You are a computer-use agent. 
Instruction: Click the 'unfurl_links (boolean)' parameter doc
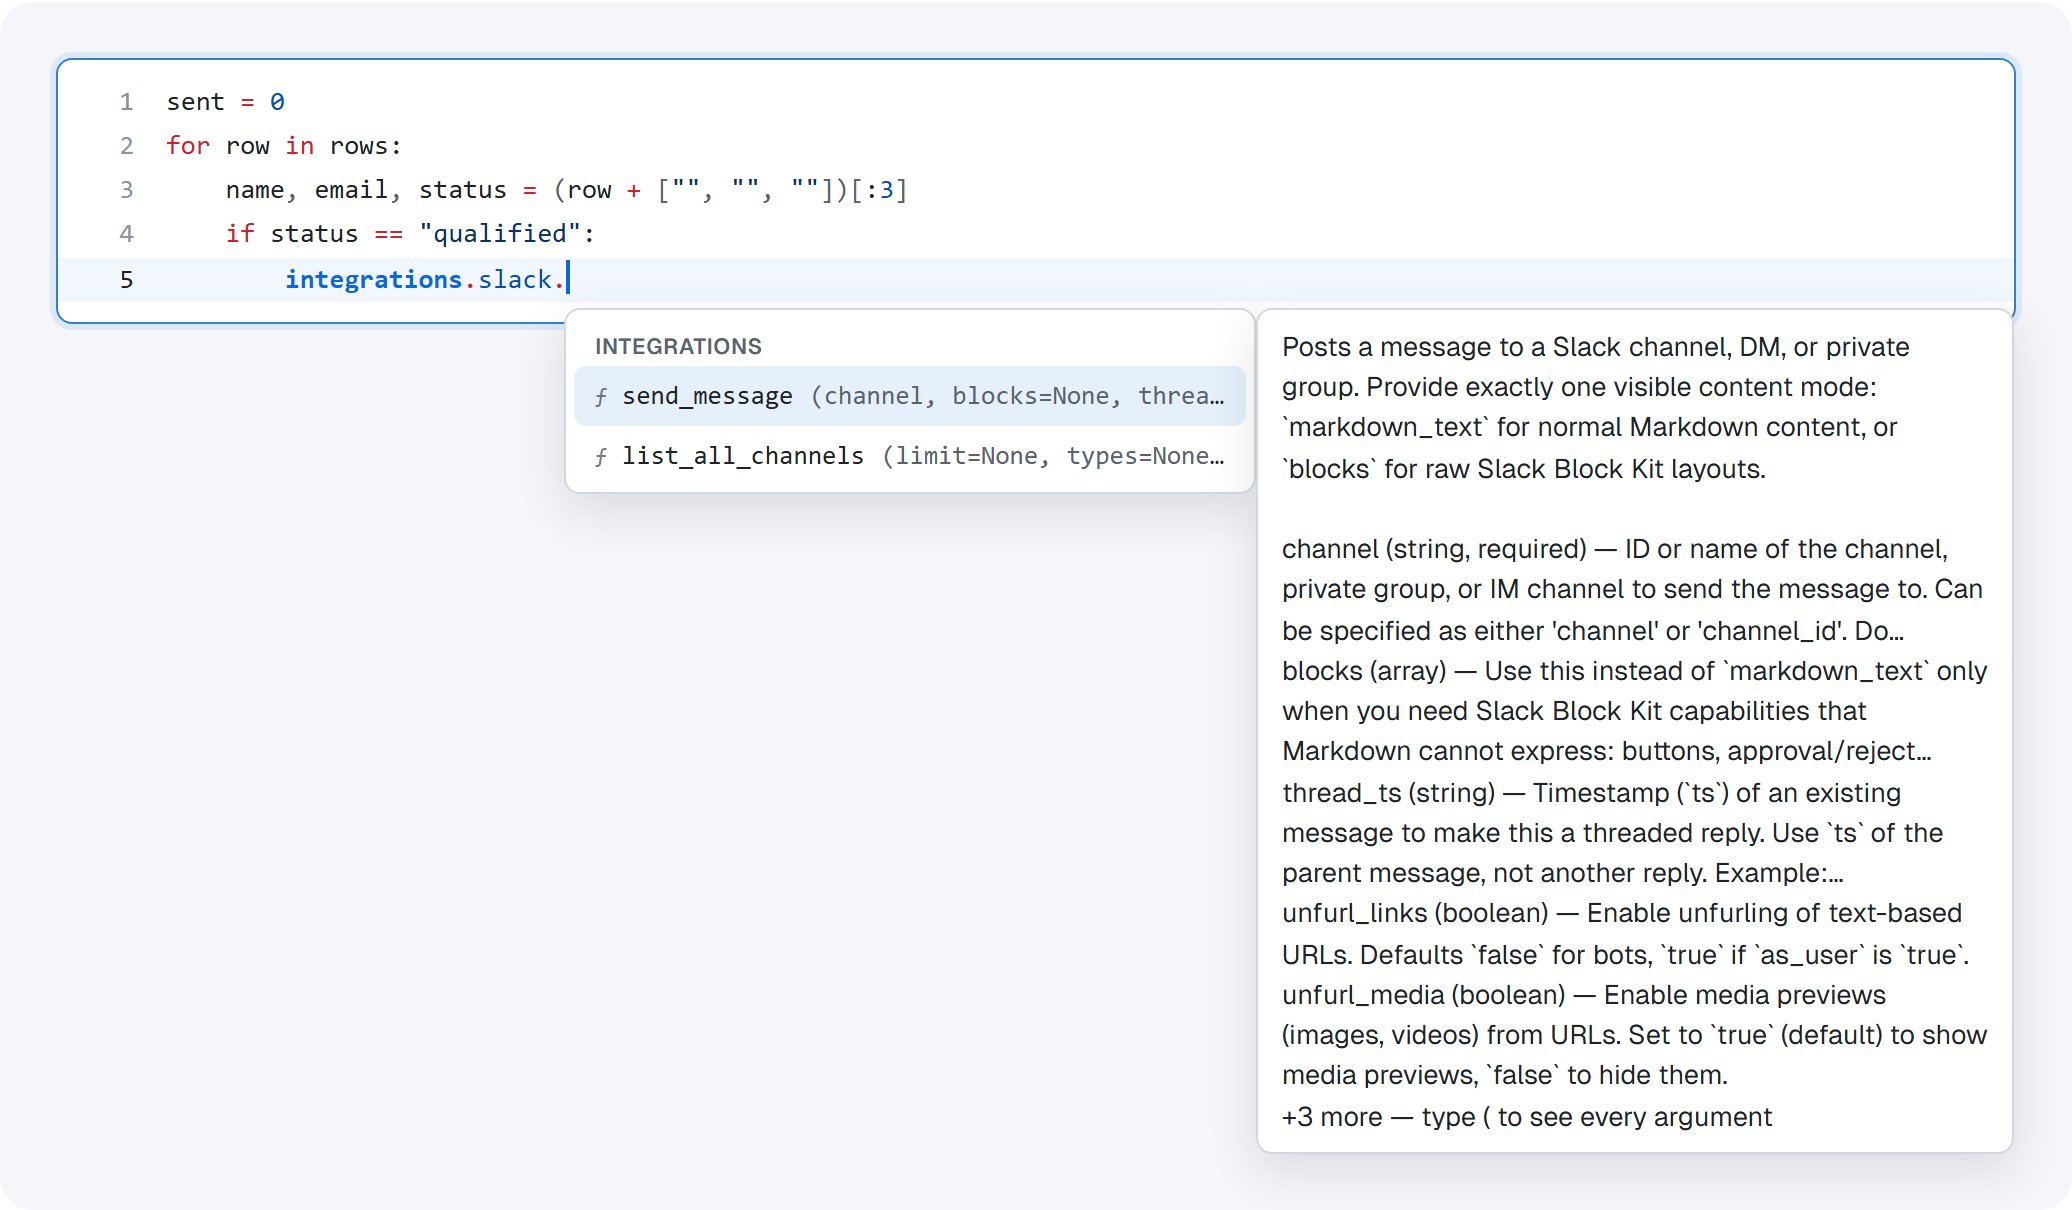click(x=1626, y=934)
